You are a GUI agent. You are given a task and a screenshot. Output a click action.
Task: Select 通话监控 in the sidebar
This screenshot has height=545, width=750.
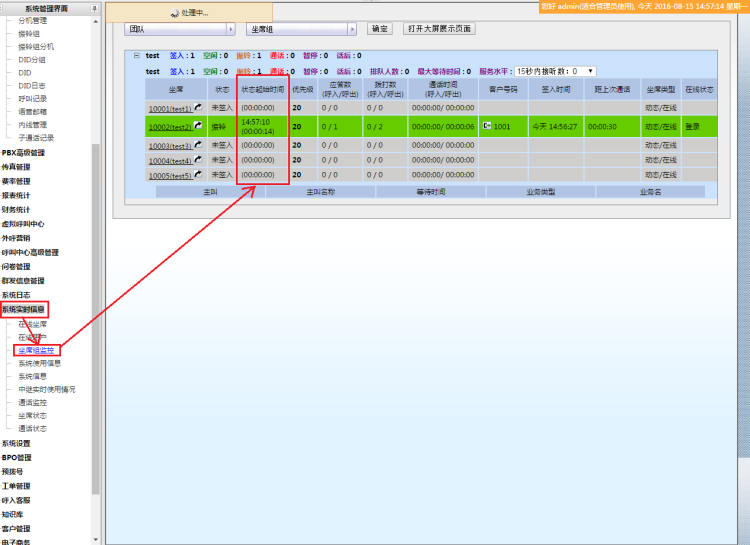32,402
